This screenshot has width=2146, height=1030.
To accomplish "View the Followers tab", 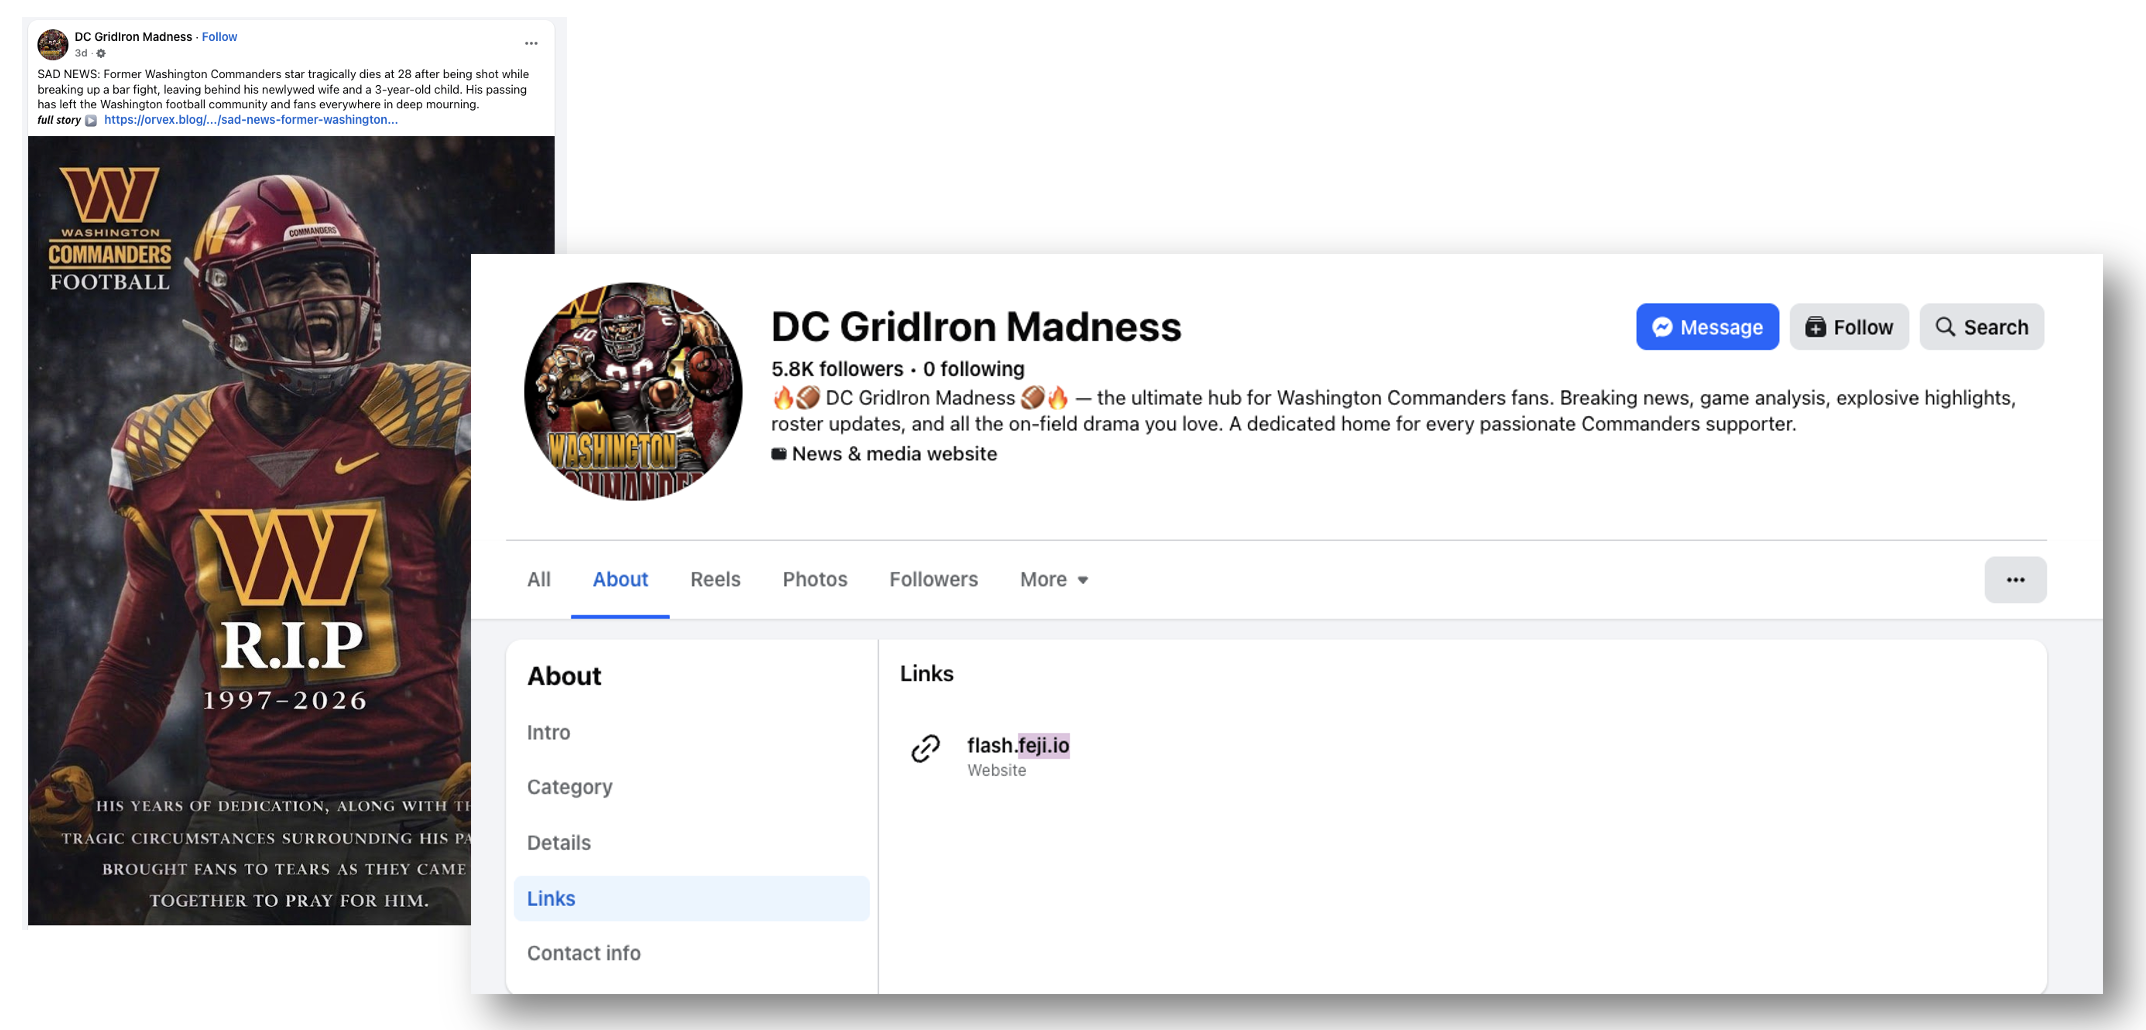I will pyautogui.click(x=933, y=580).
